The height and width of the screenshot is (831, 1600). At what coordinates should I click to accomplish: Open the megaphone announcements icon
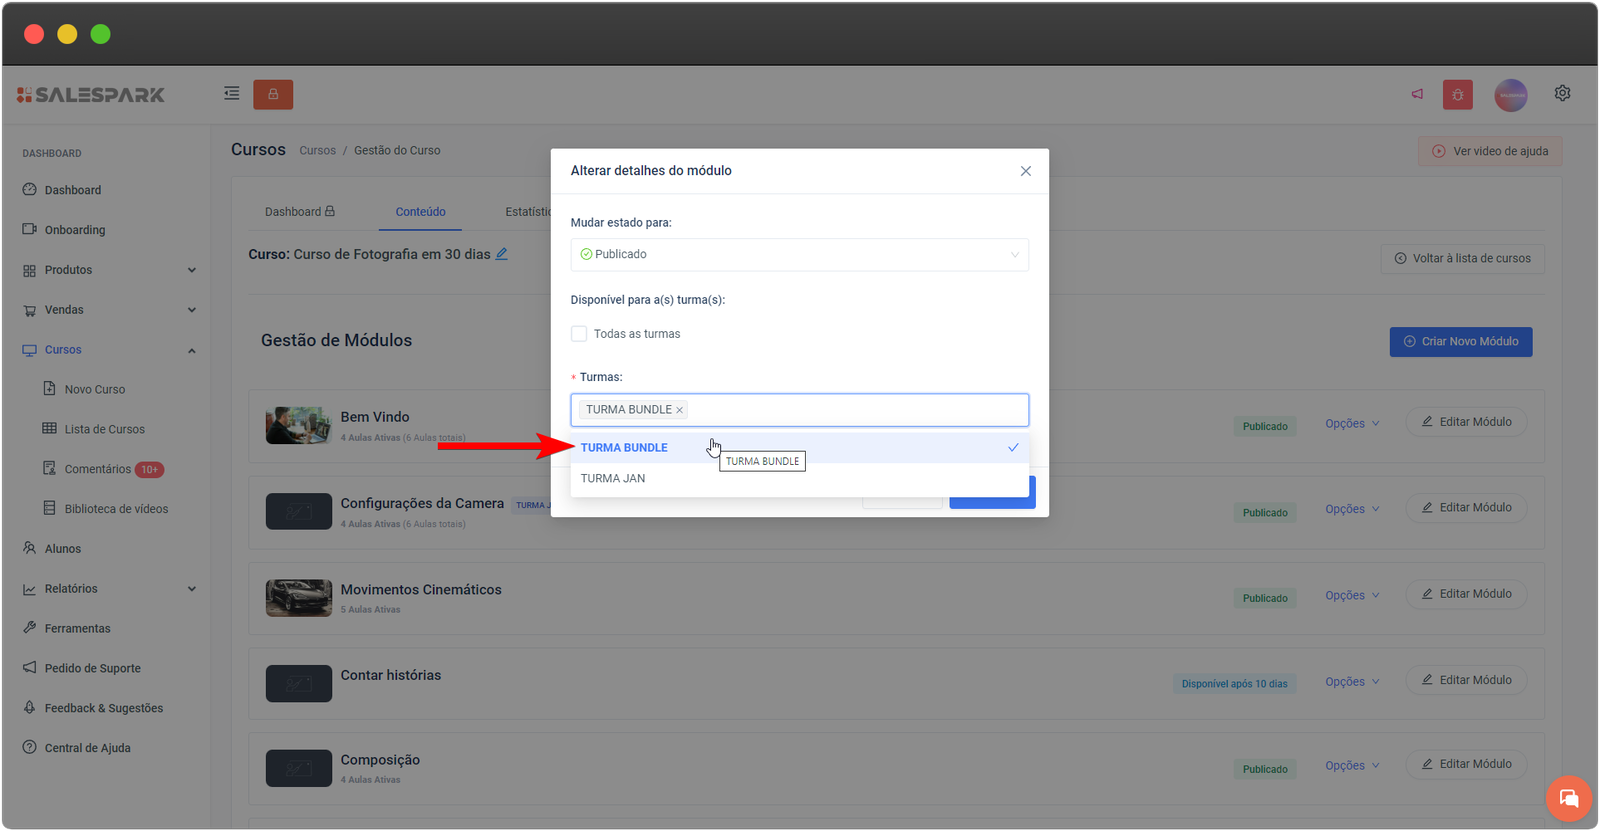pos(1417,94)
